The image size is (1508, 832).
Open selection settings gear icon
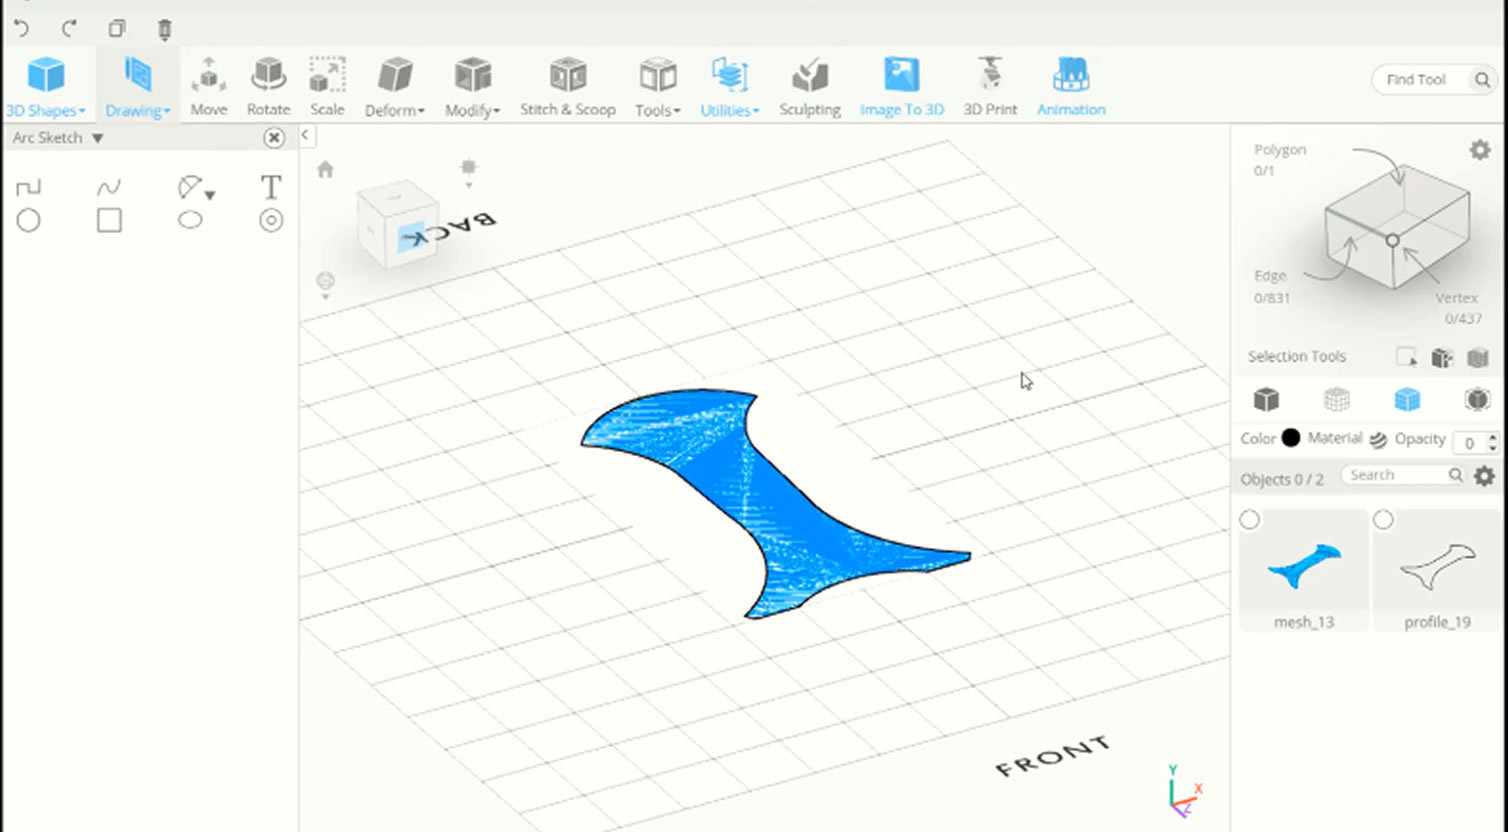click(x=1480, y=150)
